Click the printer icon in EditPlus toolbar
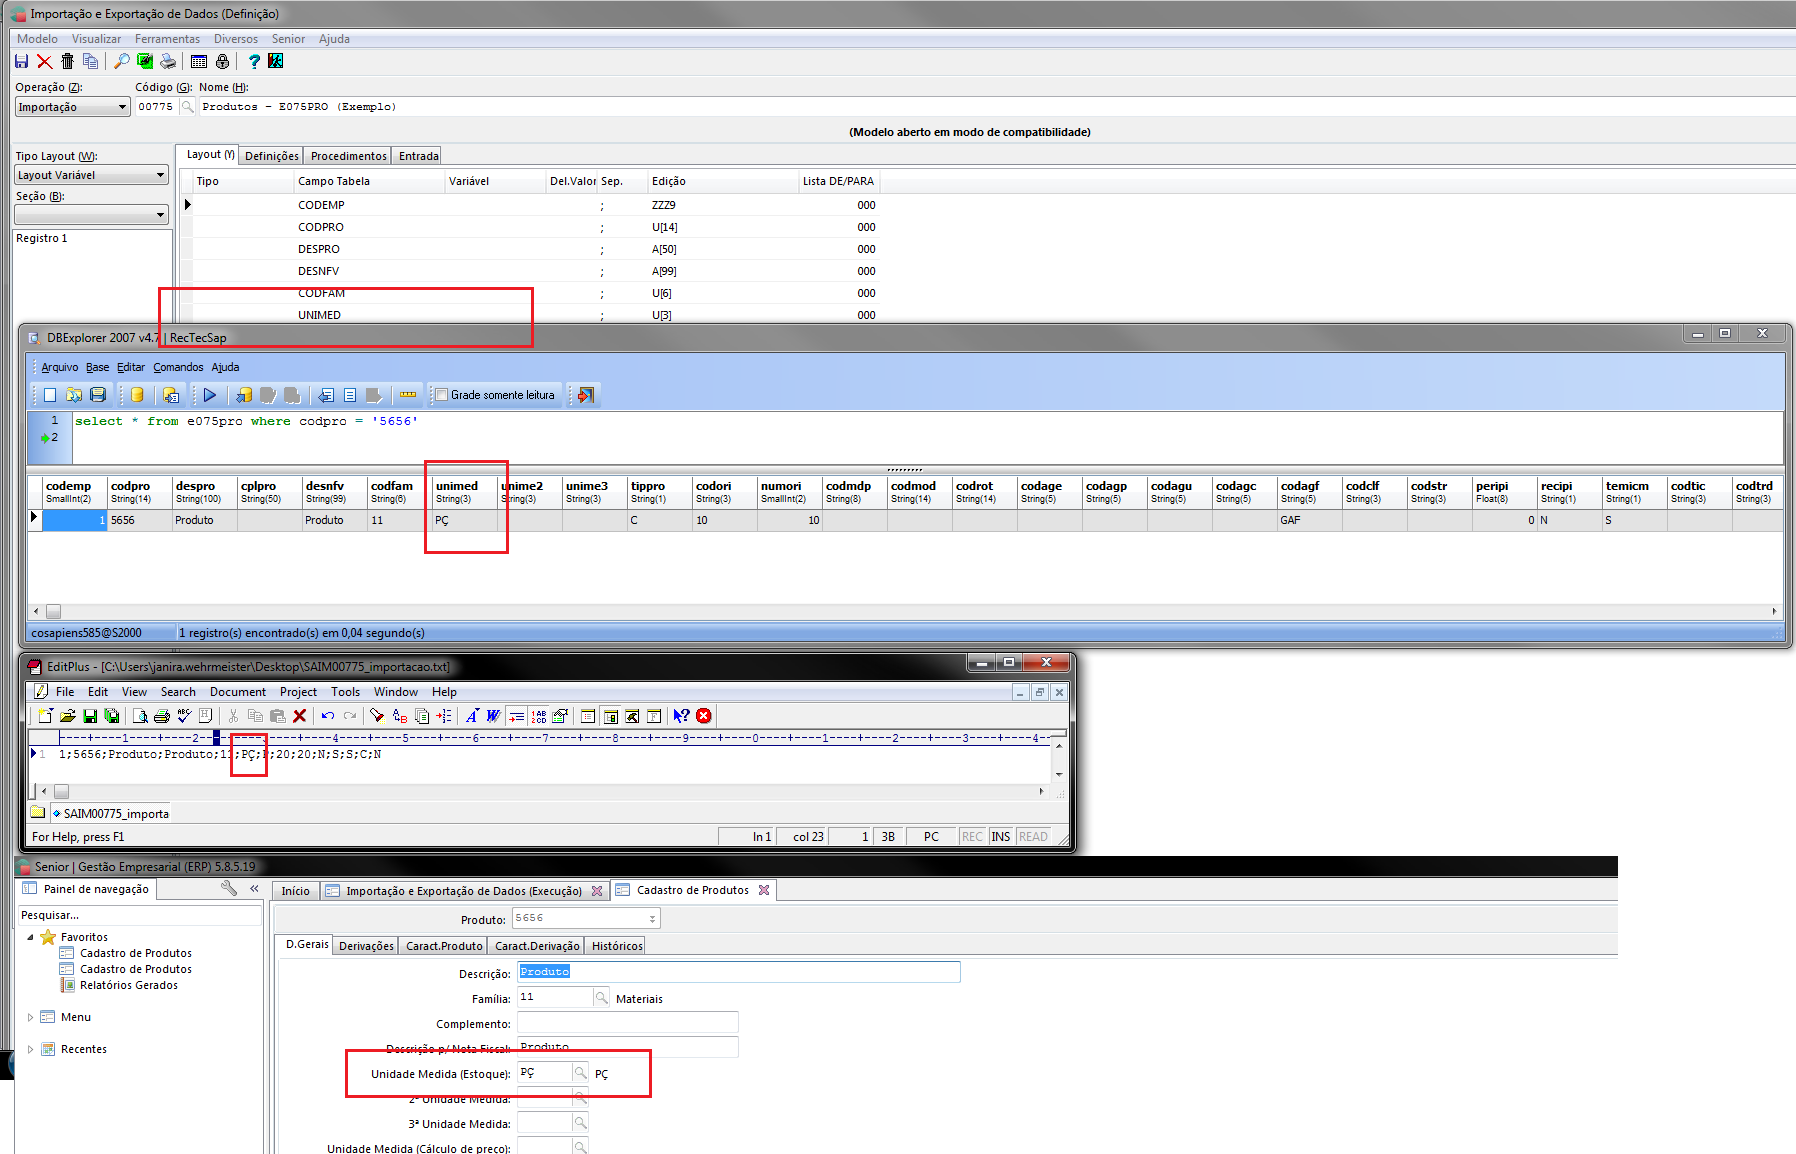1796x1154 pixels. click(x=162, y=716)
